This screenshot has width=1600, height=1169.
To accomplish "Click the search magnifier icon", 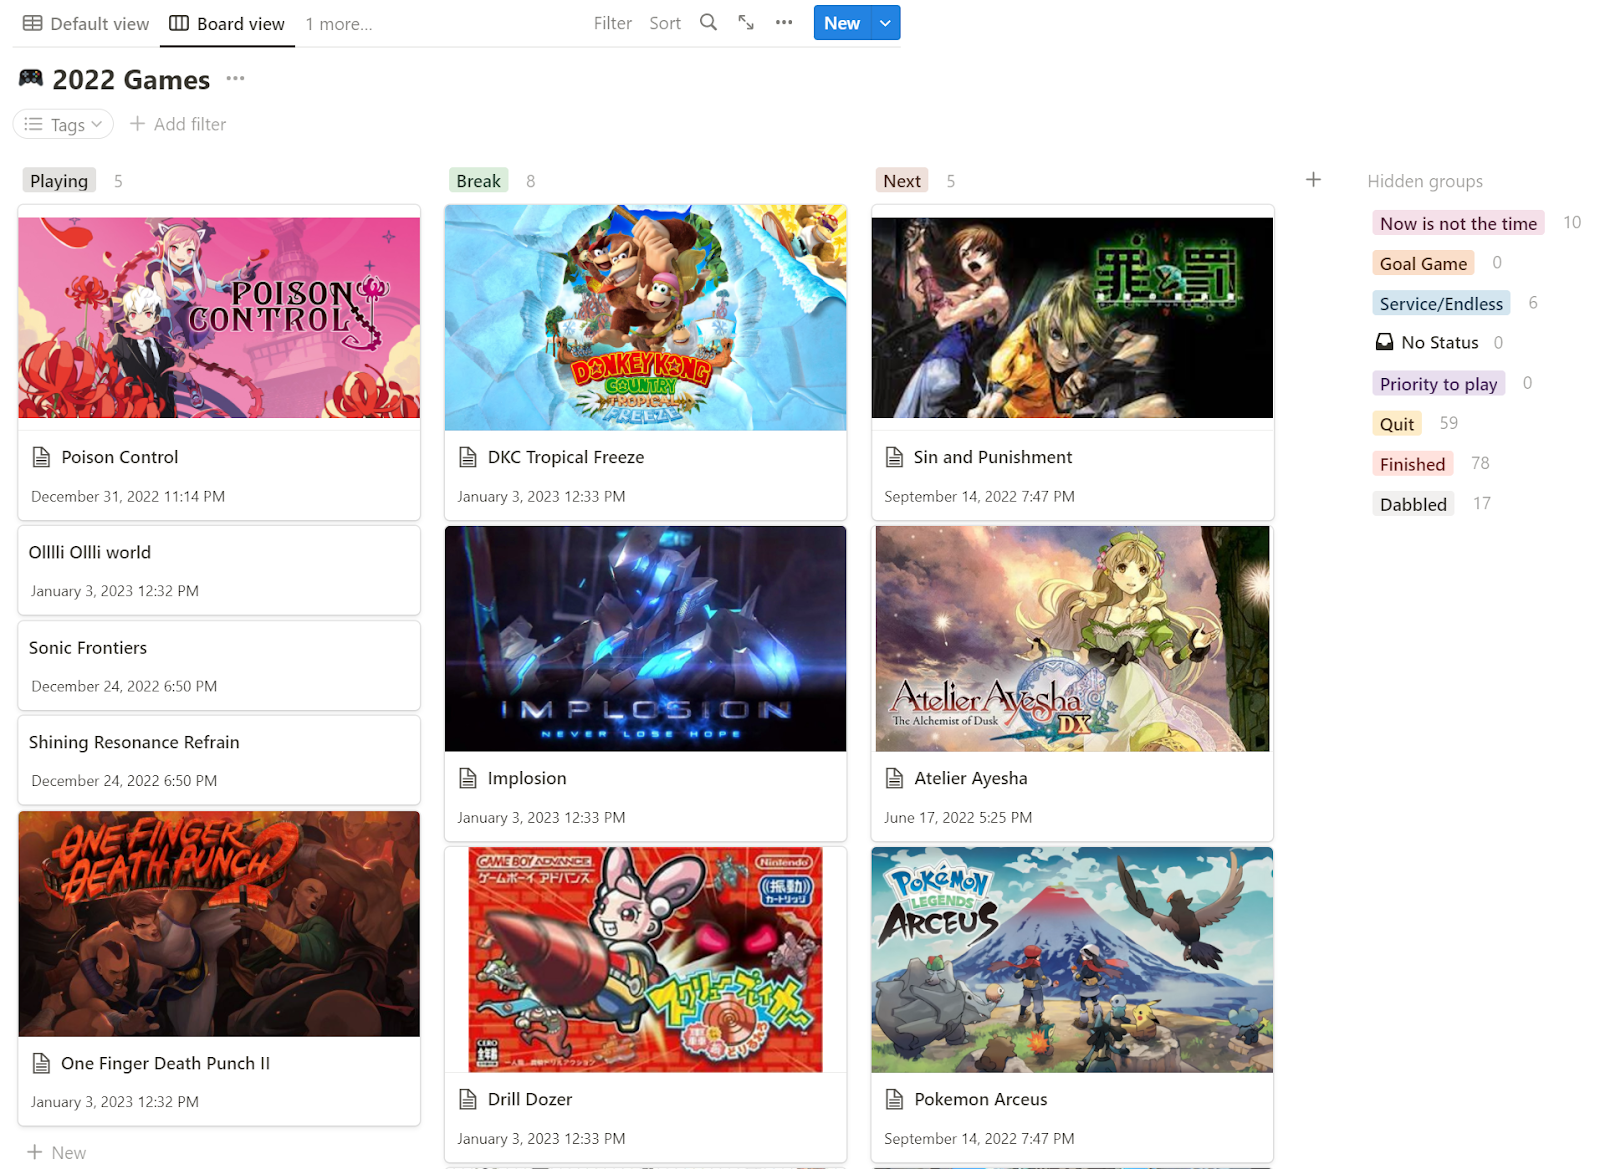I will (x=708, y=22).
